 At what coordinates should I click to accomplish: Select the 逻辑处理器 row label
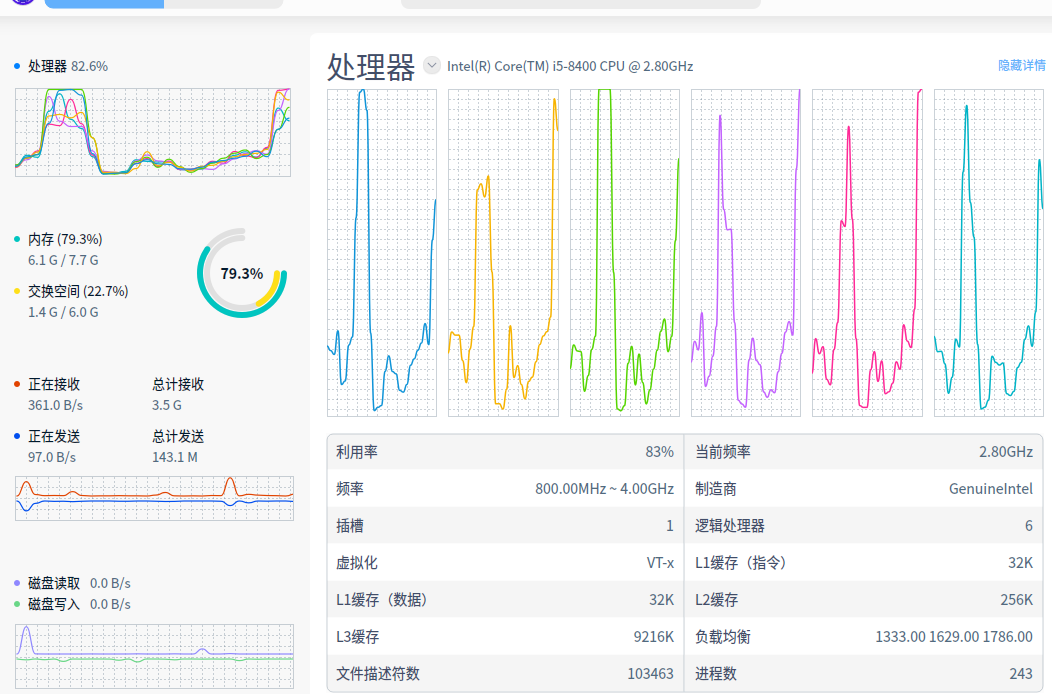tap(730, 526)
